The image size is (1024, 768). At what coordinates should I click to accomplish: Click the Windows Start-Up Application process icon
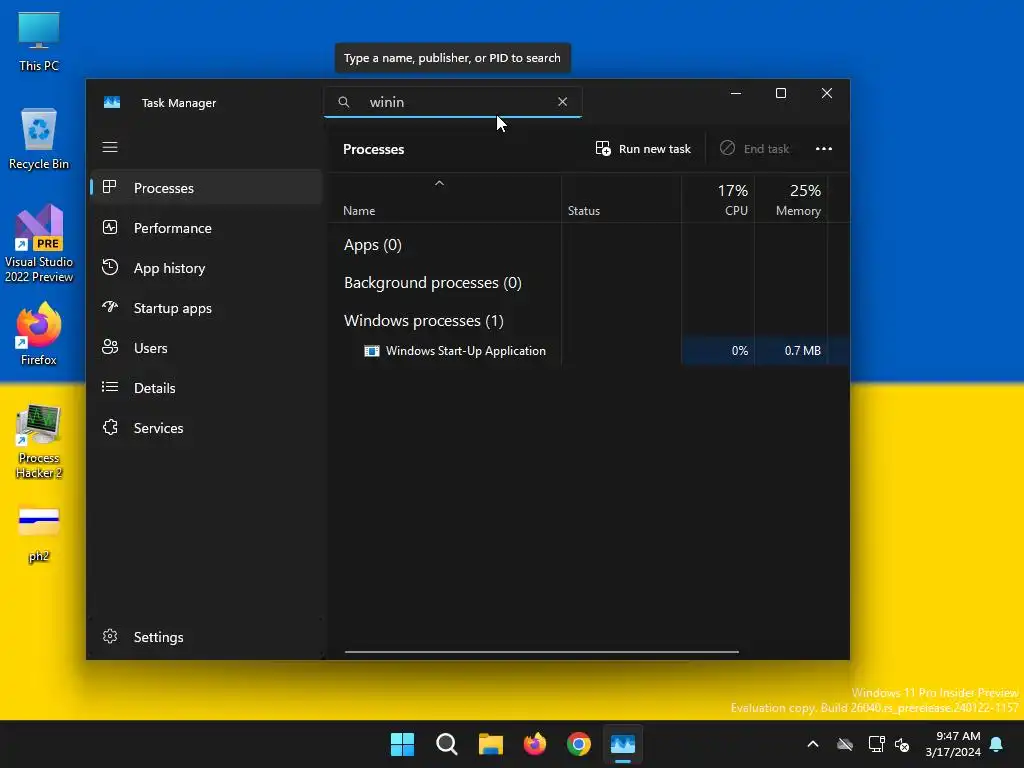372,351
